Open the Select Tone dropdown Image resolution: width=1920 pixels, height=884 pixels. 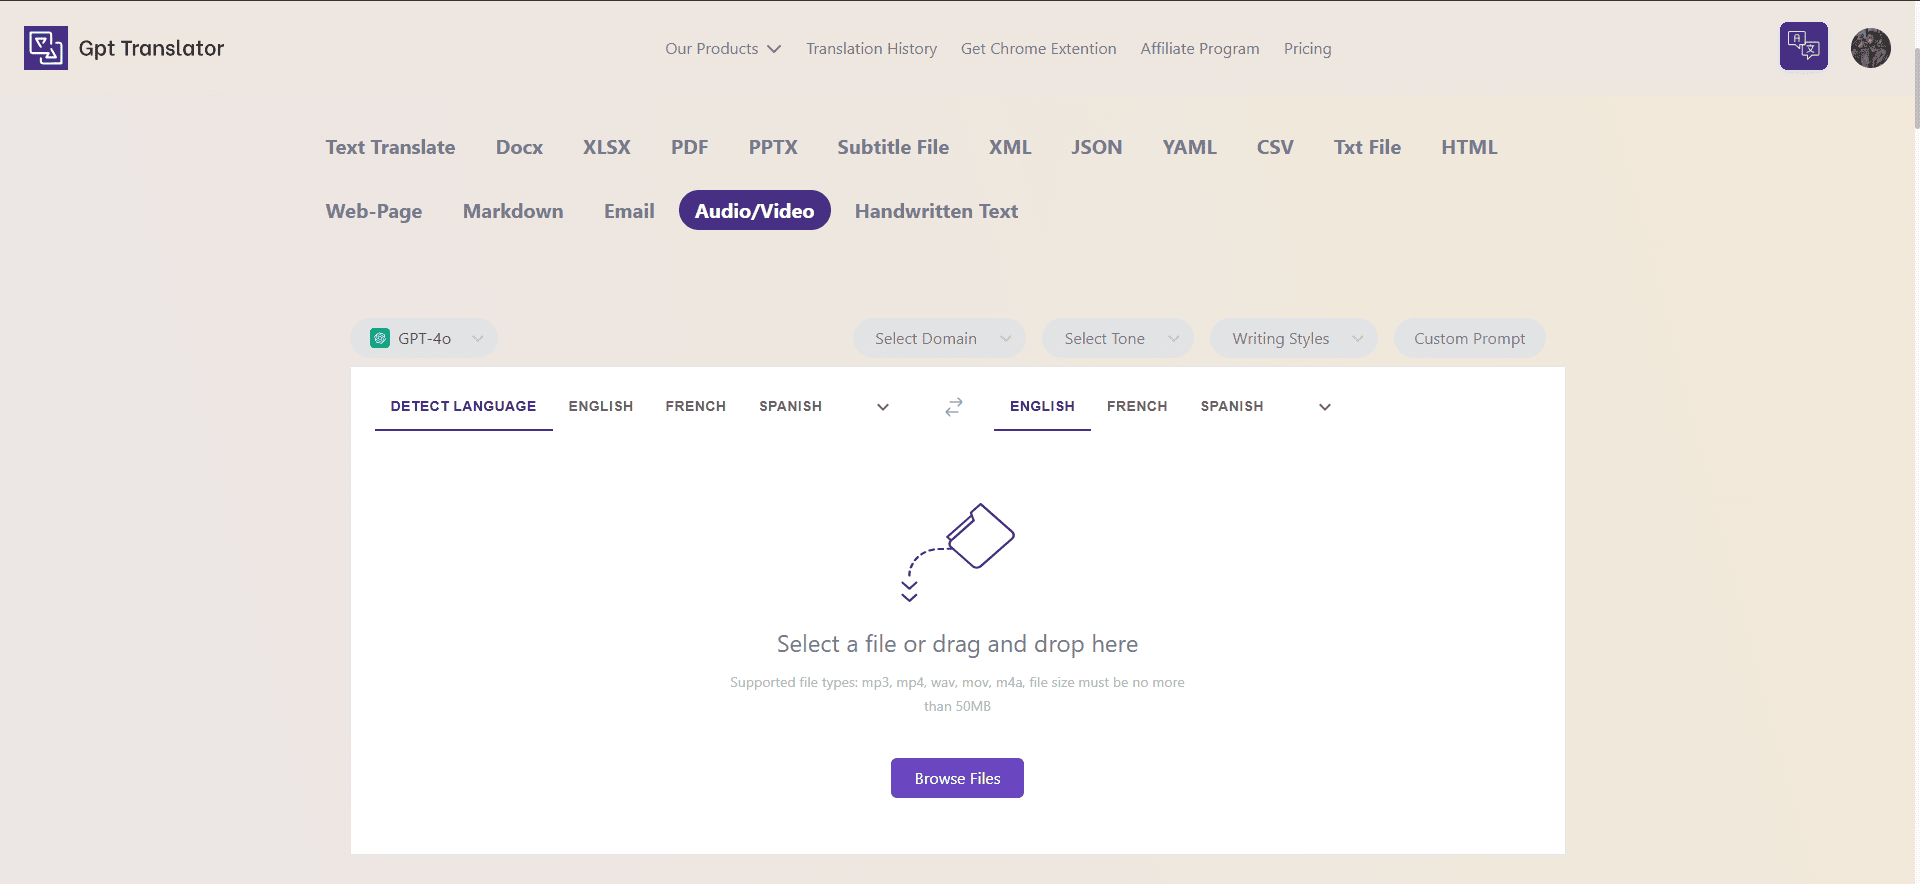(1117, 339)
